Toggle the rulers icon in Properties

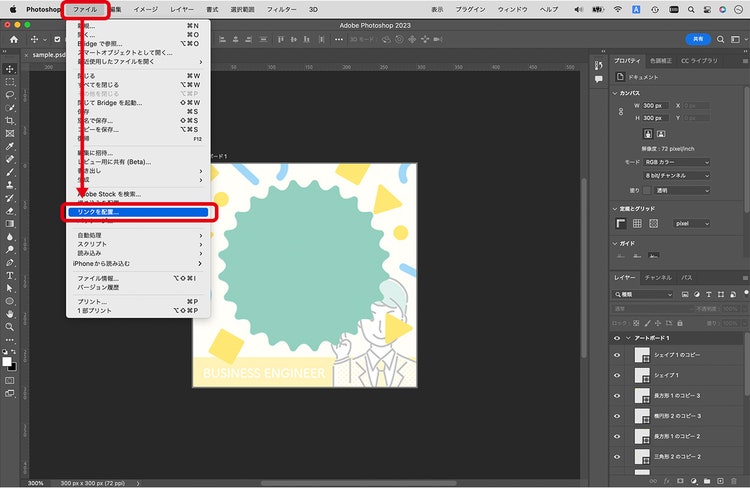[621, 223]
